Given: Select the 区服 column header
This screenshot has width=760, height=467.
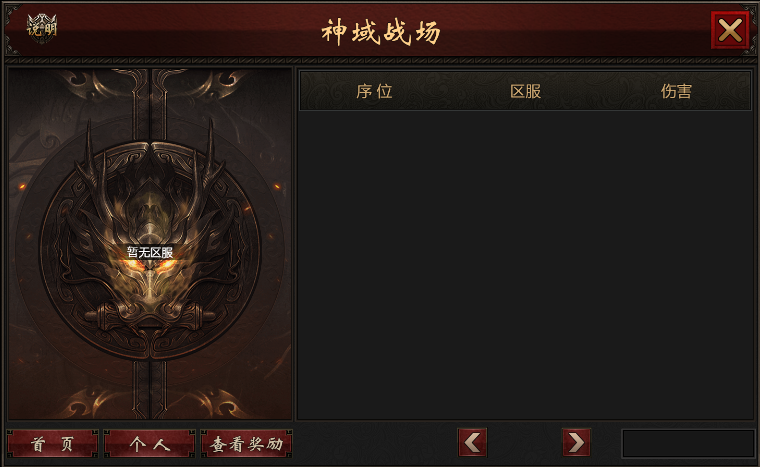Looking at the screenshot, I should click(525, 91).
